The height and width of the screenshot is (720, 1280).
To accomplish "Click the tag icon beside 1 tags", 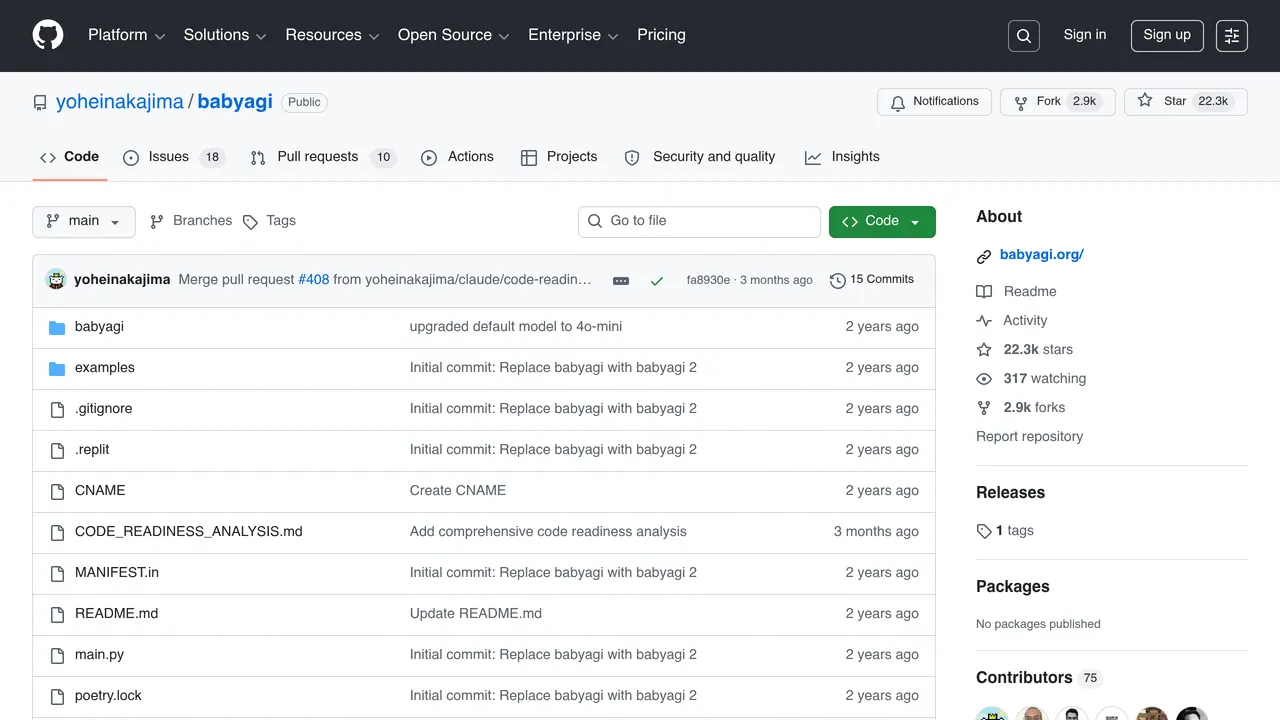I will [984, 531].
